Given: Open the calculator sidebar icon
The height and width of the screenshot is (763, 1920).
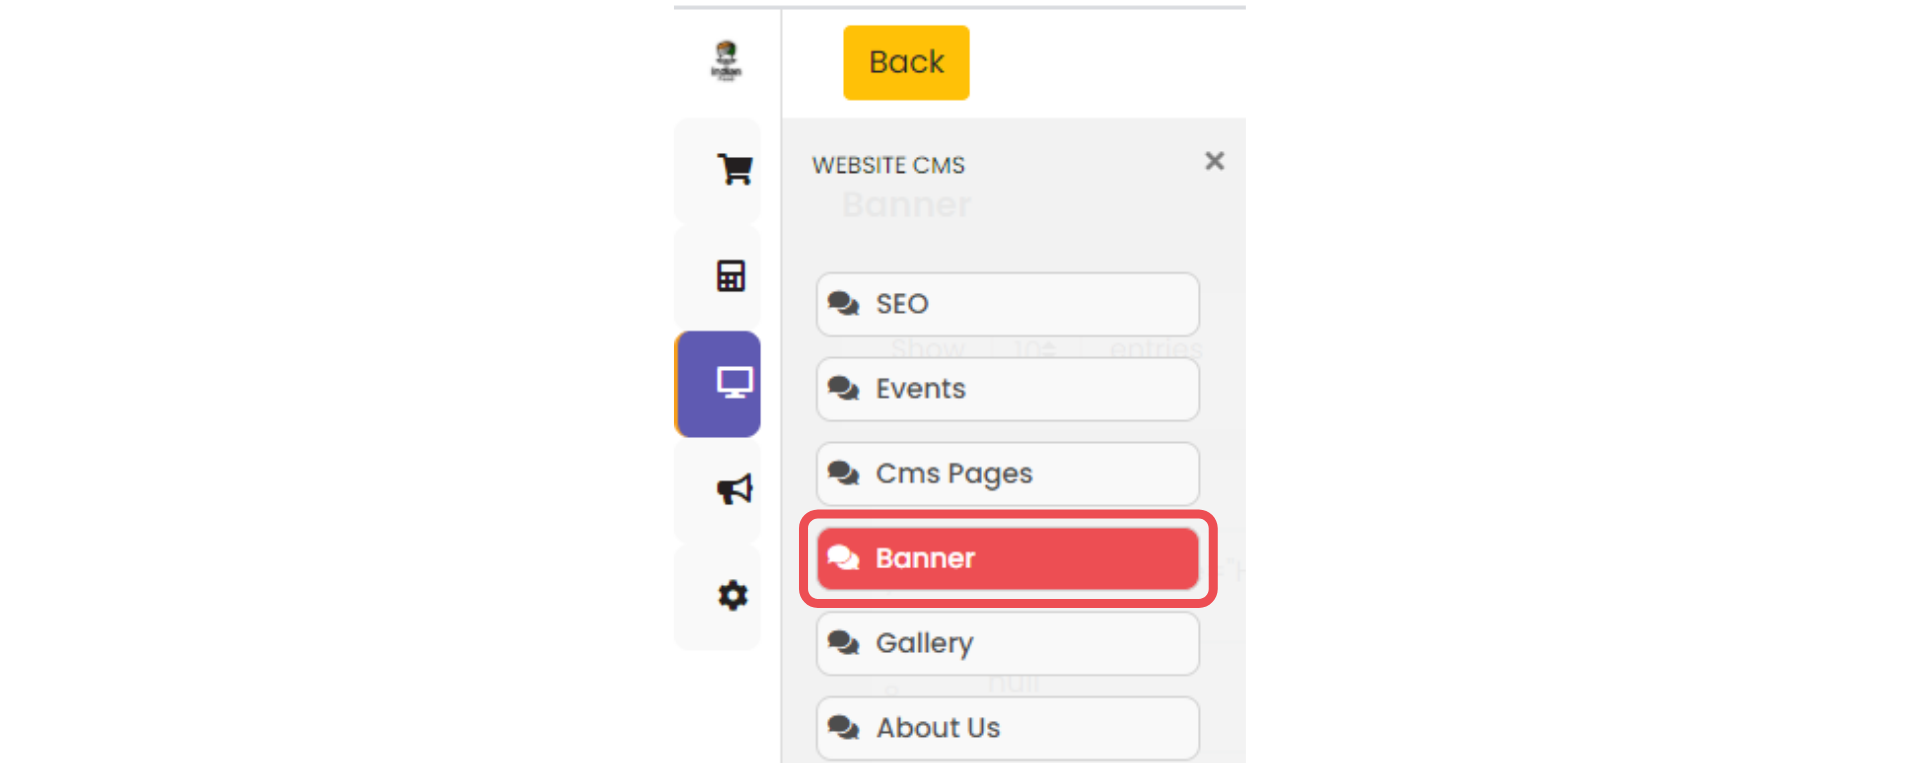Looking at the screenshot, I should (731, 276).
